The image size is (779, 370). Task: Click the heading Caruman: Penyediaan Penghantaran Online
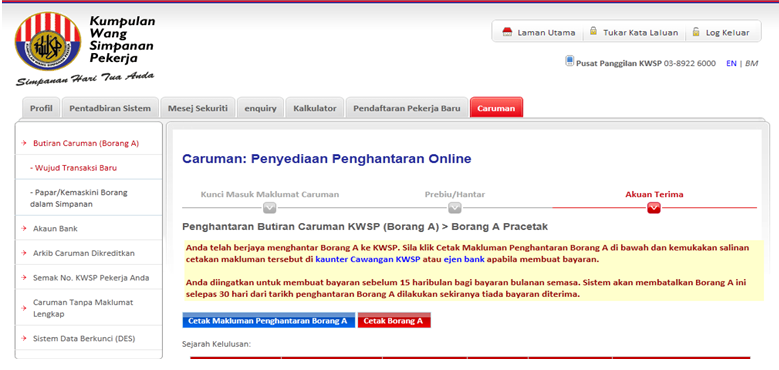327,159
